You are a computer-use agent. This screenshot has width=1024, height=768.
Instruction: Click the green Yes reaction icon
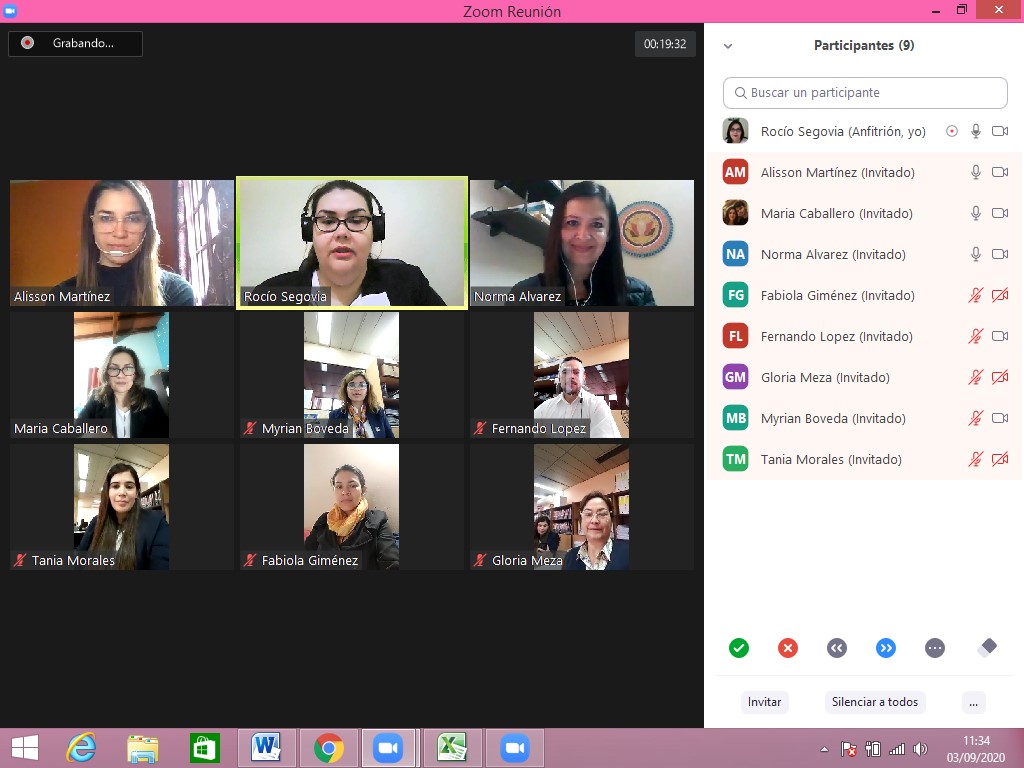(739, 648)
